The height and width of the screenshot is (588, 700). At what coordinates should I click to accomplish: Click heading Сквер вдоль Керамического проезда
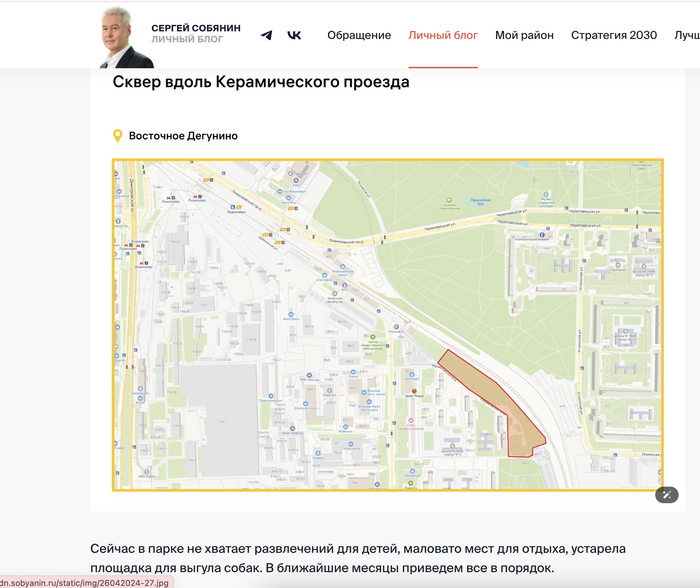261,82
